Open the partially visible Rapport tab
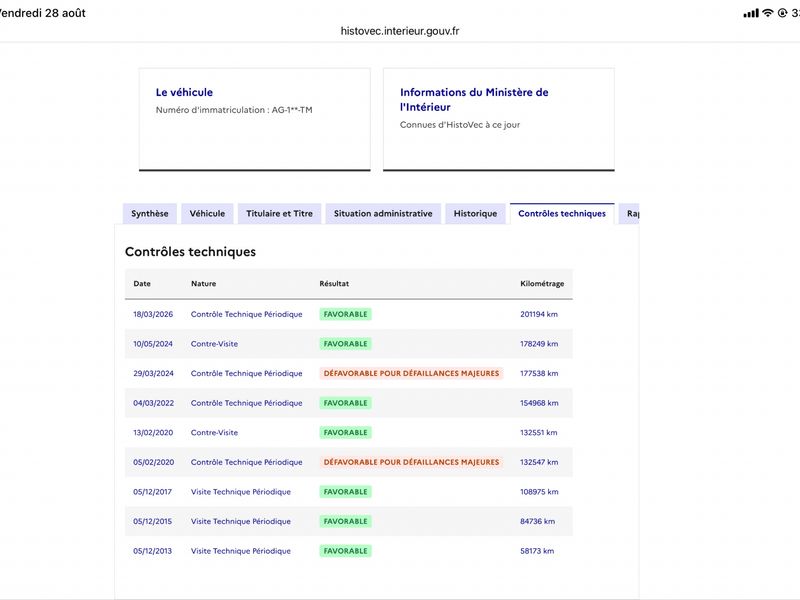 pos(629,213)
